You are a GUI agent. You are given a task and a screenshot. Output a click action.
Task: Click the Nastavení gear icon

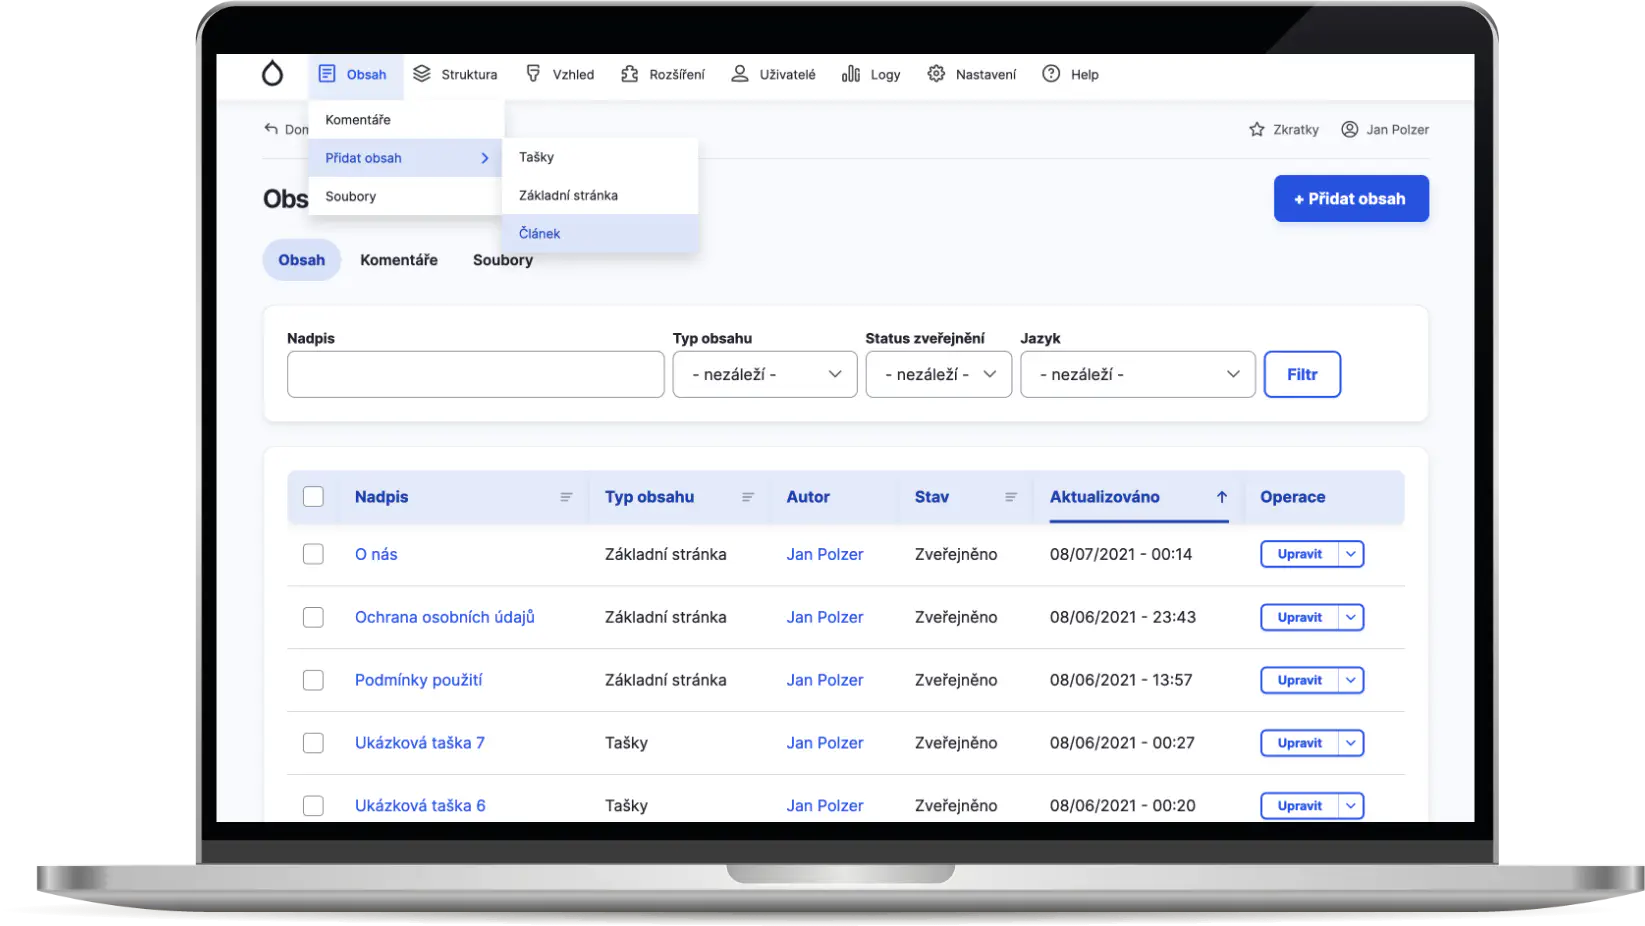[x=936, y=73]
